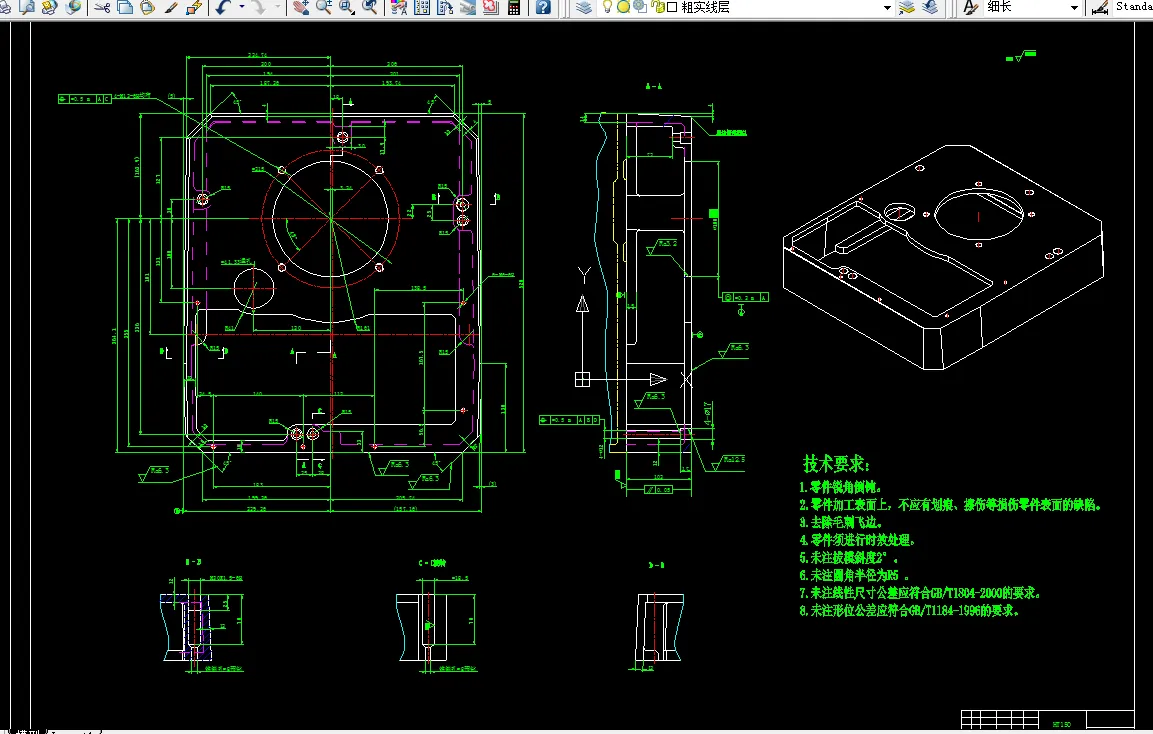
Task: Open the QuickCalc calculator icon
Action: click(x=514, y=7)
